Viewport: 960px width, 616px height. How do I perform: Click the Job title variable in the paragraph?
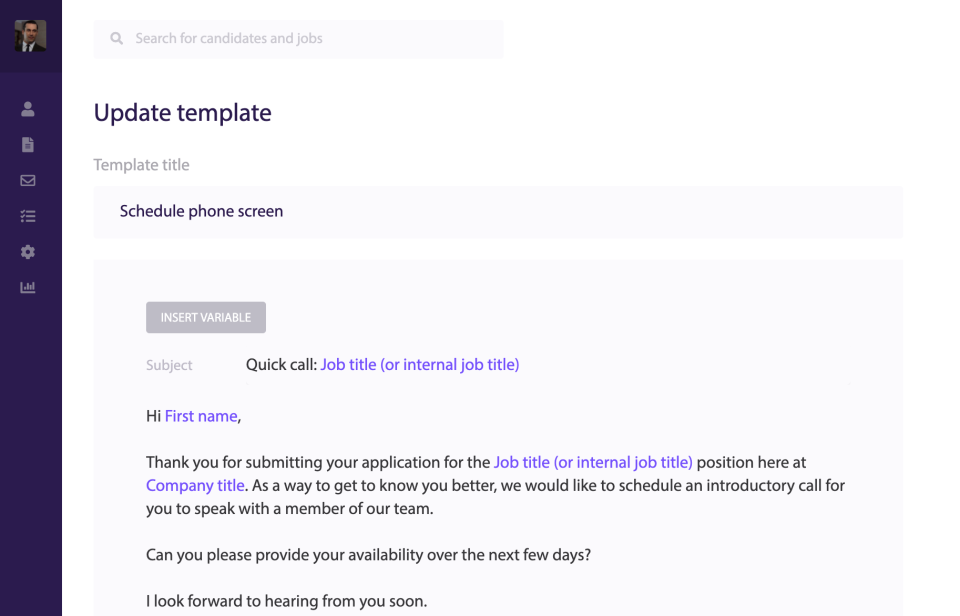pyautogui.click(x=593, y=462)
